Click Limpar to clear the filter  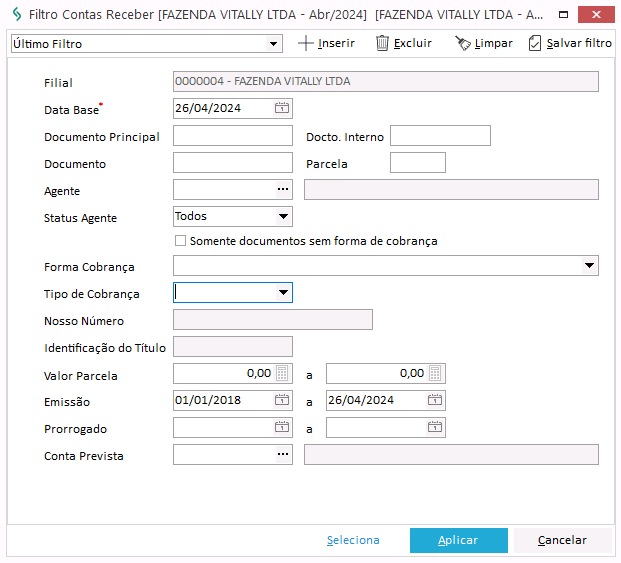[484, 44]
